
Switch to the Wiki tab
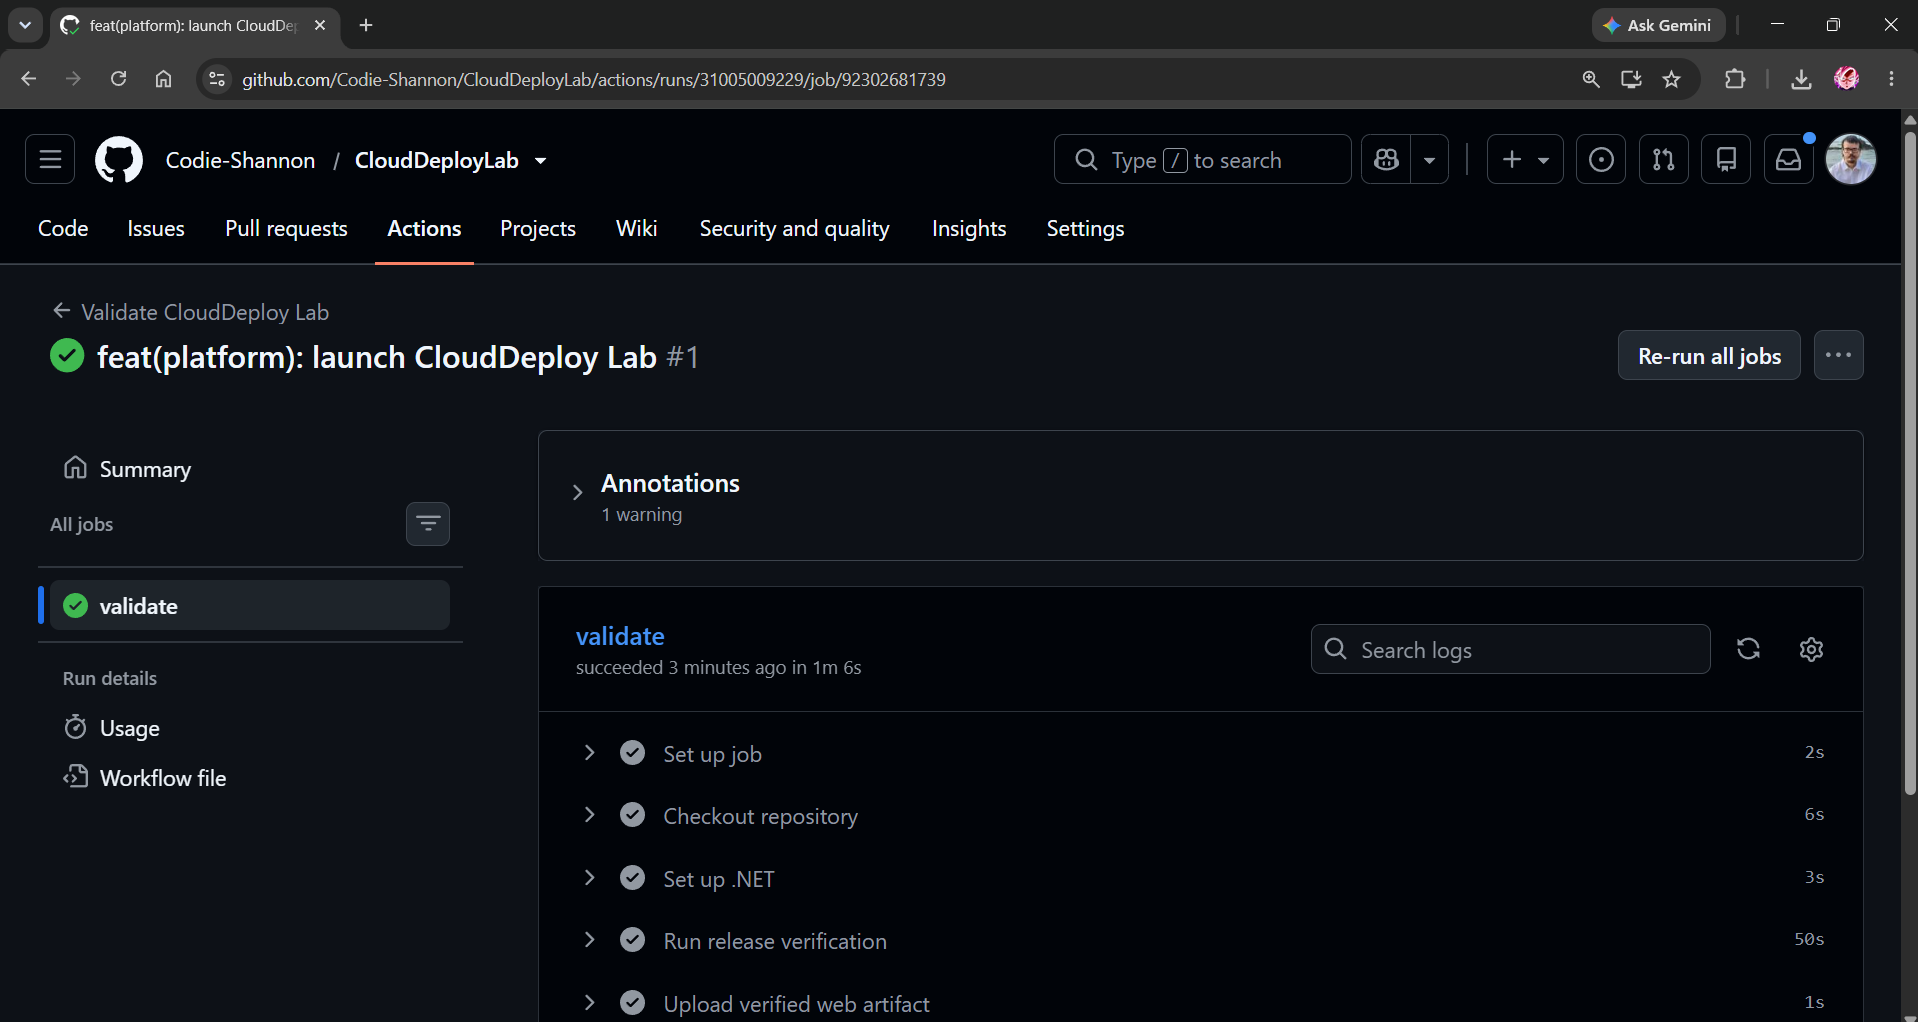[636, 228]
